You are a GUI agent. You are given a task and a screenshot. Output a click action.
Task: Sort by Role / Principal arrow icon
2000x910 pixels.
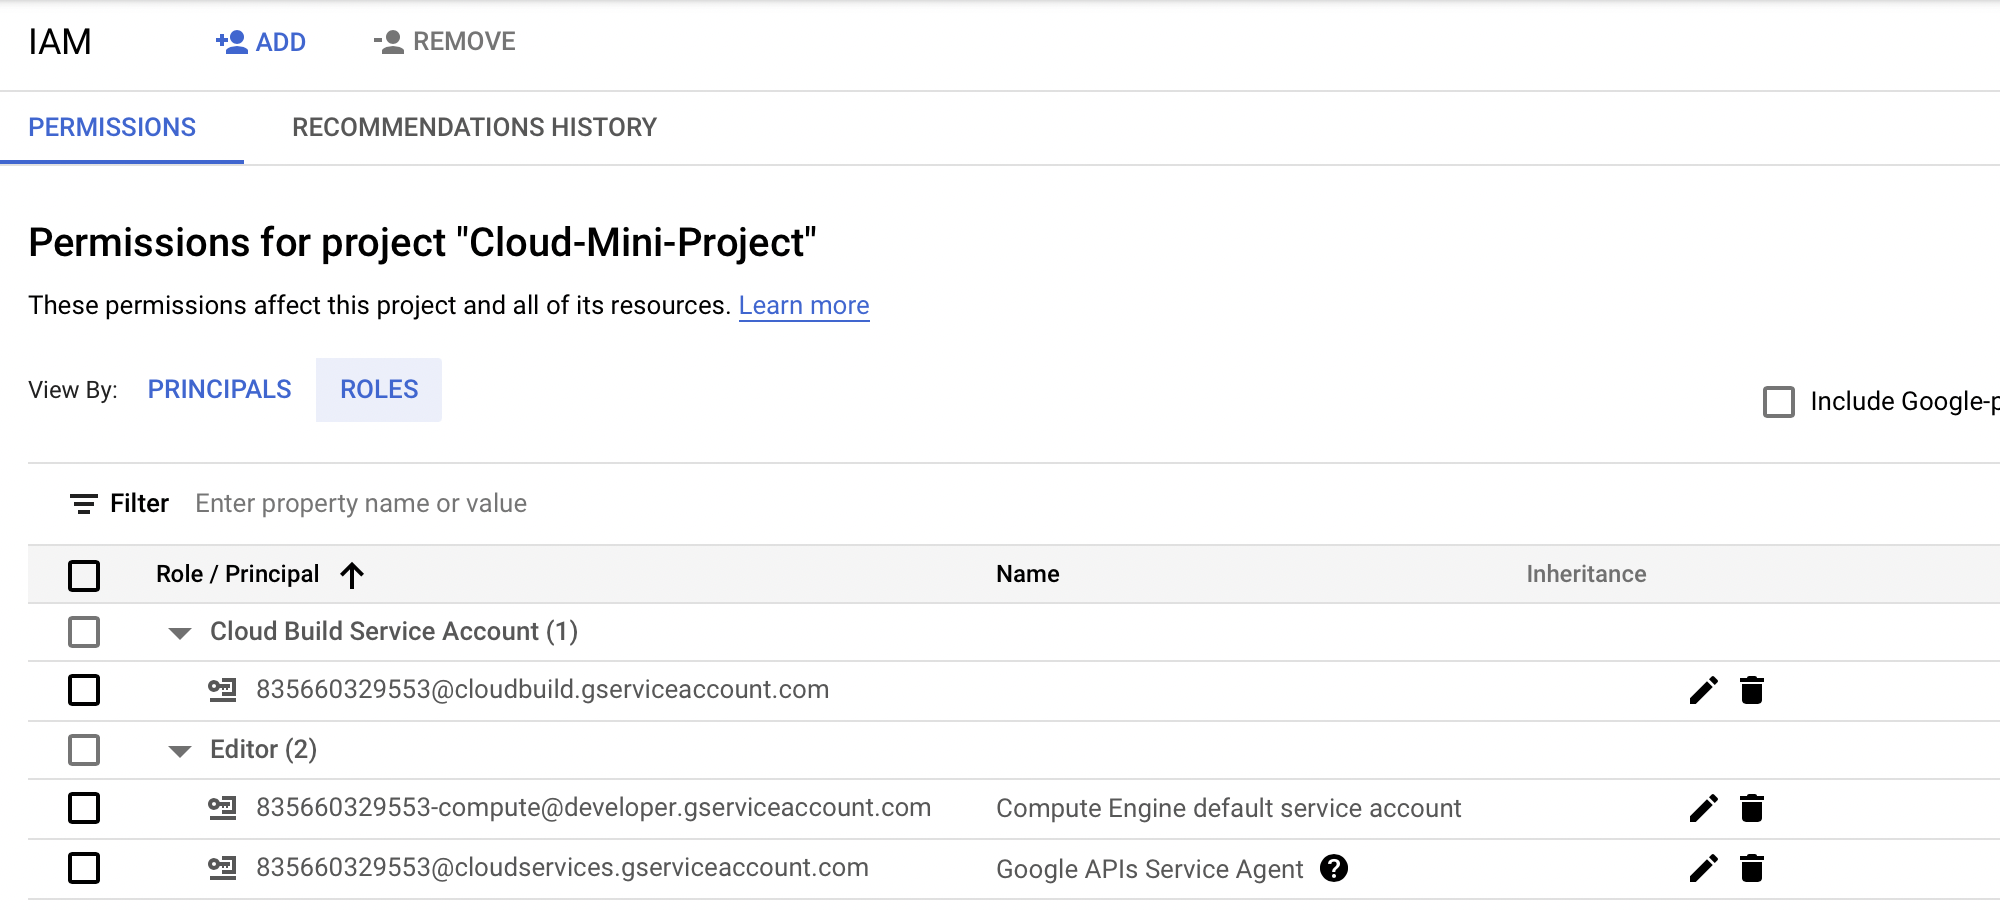352,575
